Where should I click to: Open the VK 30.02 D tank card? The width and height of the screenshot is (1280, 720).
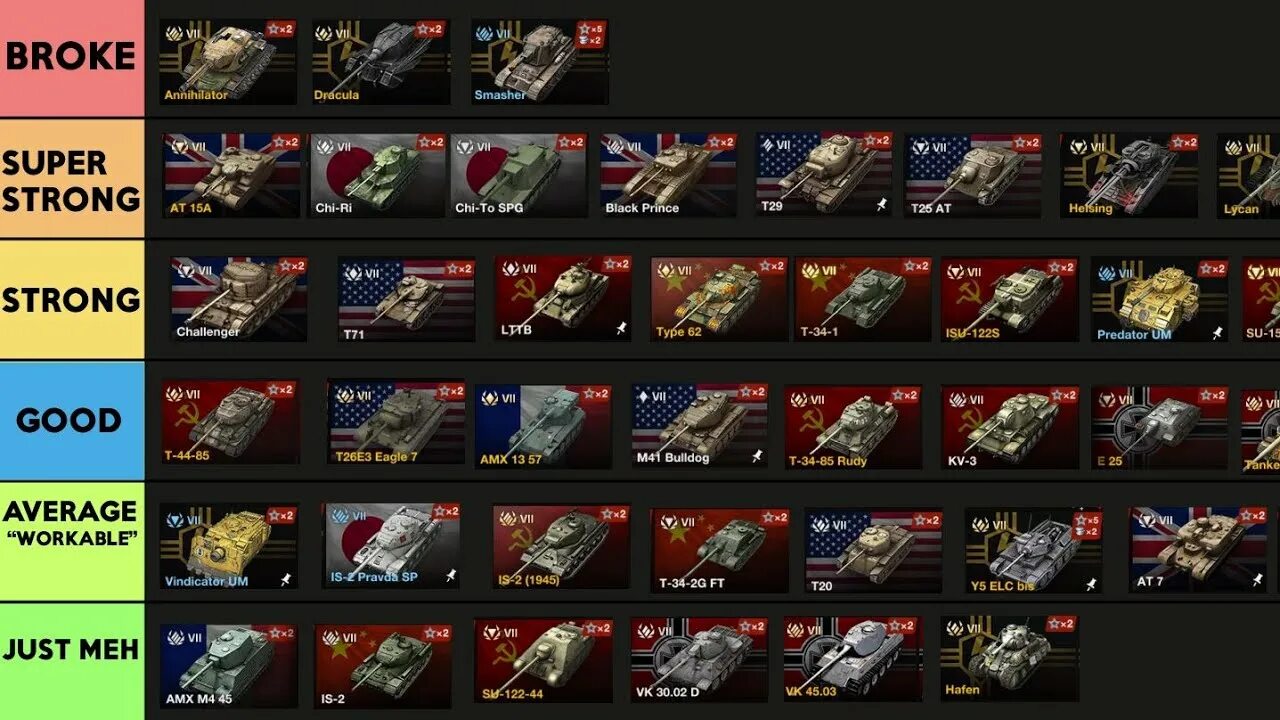[x=699, y=659]
